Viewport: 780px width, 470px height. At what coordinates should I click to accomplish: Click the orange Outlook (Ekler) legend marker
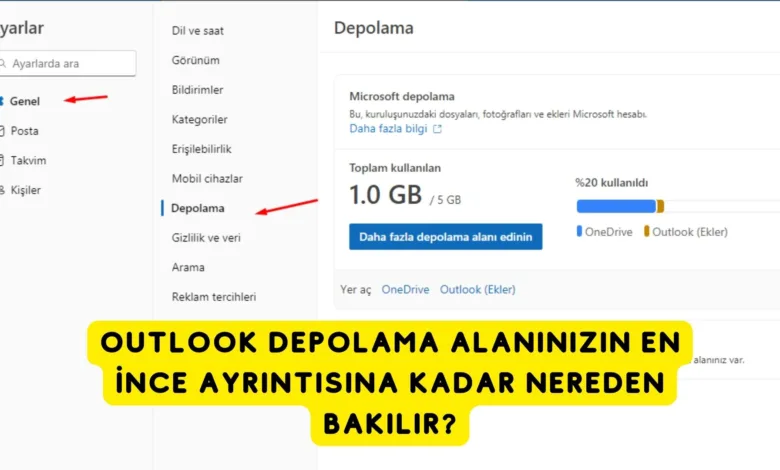tap(646, 231)
